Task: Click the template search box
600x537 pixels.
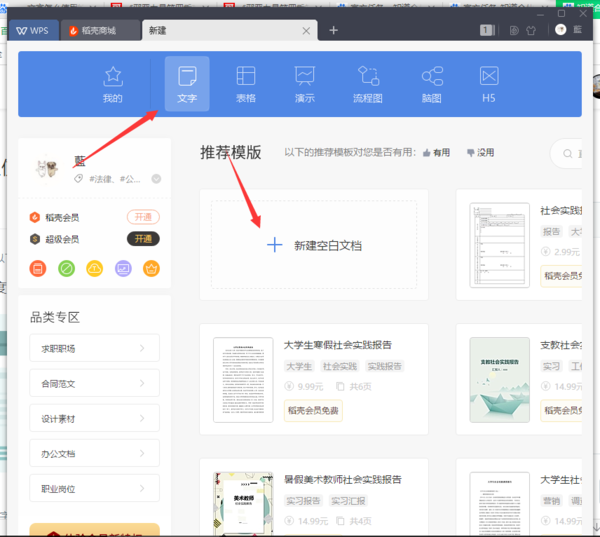Action: tap(566, 153)
